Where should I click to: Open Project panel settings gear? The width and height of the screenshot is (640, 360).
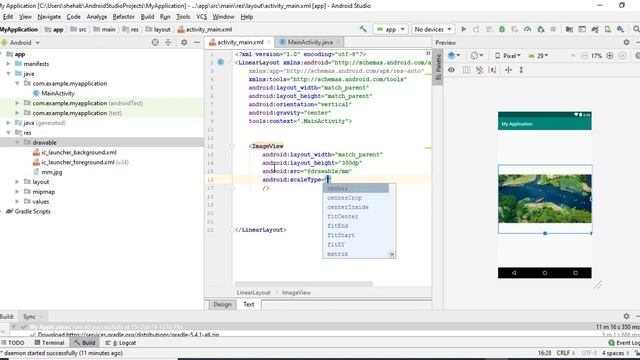click(184, 42)
